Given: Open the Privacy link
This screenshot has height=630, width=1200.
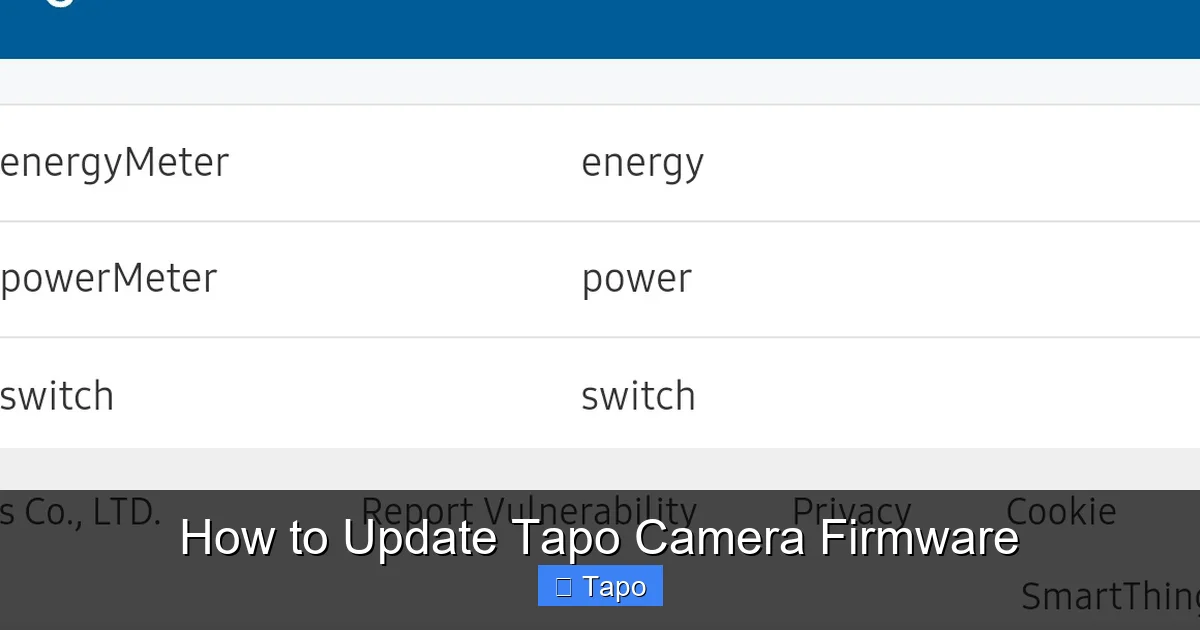Looking at the screenshot, I should click(x=851, y=511).
